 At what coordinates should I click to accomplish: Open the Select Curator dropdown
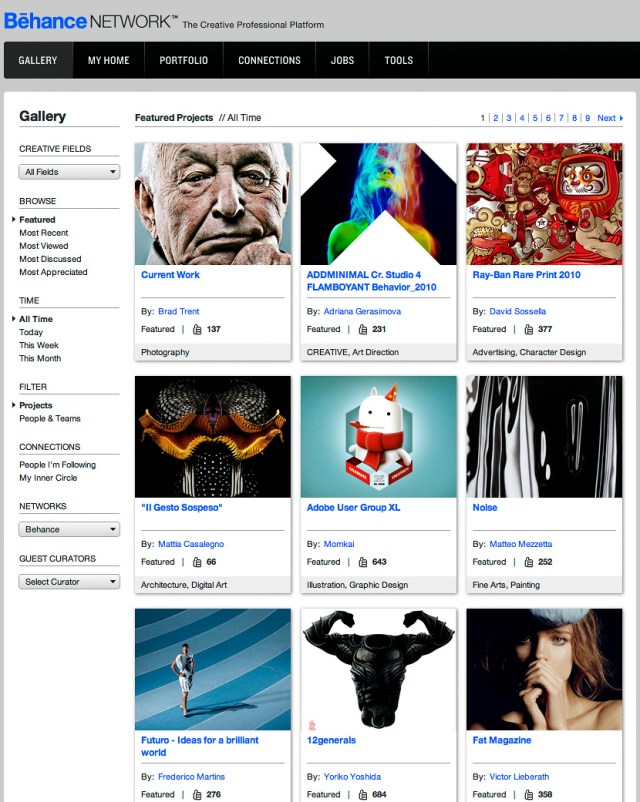coord(69,582)
